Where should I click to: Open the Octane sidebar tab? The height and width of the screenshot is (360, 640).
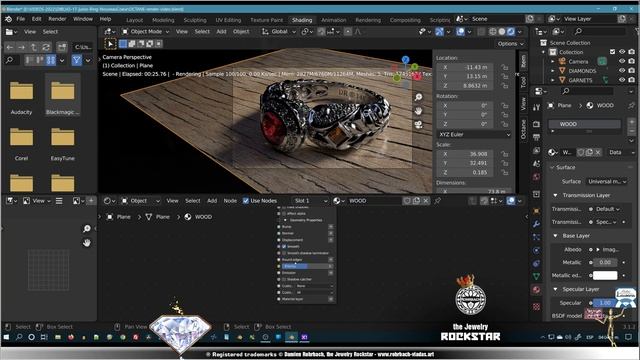tap(523, 129)
